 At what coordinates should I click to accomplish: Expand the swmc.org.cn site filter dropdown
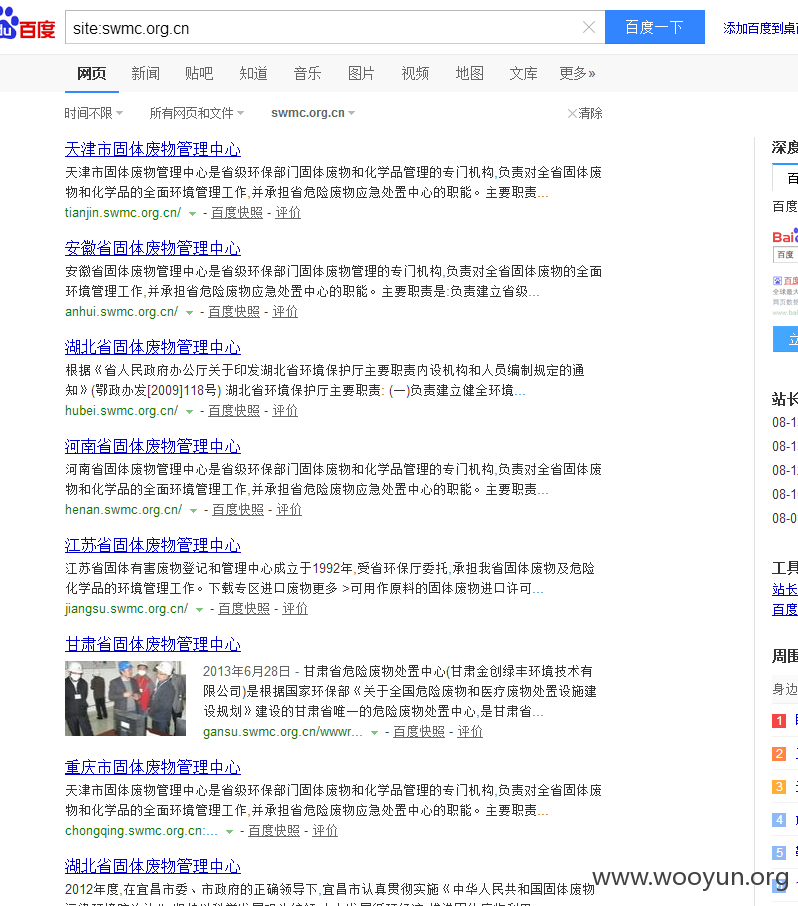click(313, 113)
